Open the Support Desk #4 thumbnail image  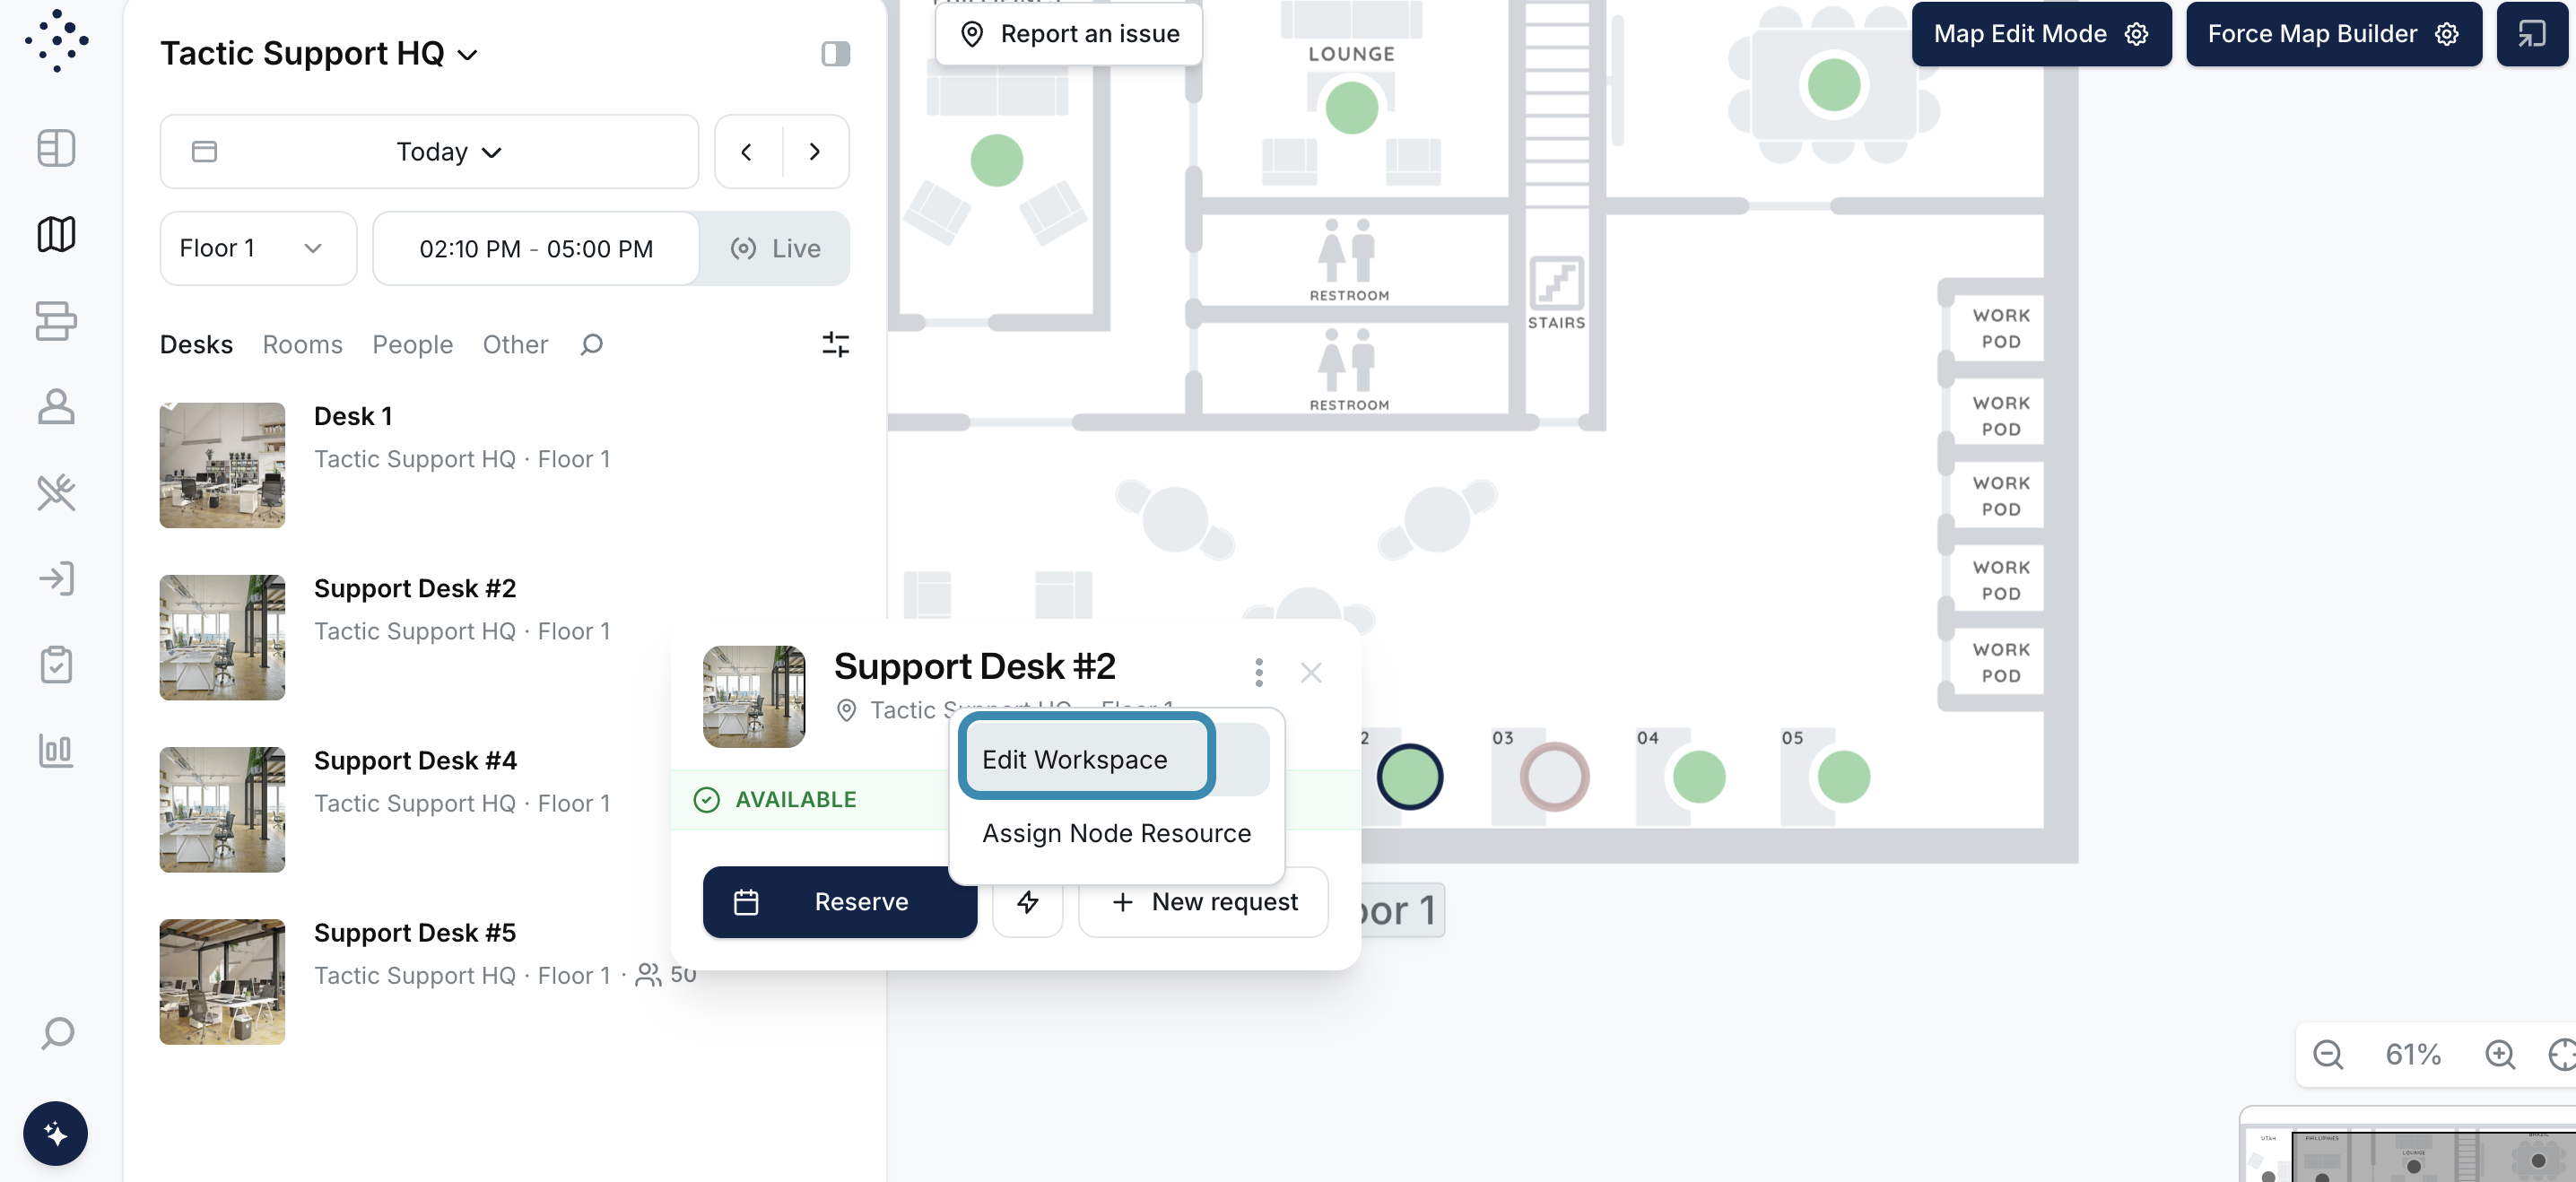point(222,809)
